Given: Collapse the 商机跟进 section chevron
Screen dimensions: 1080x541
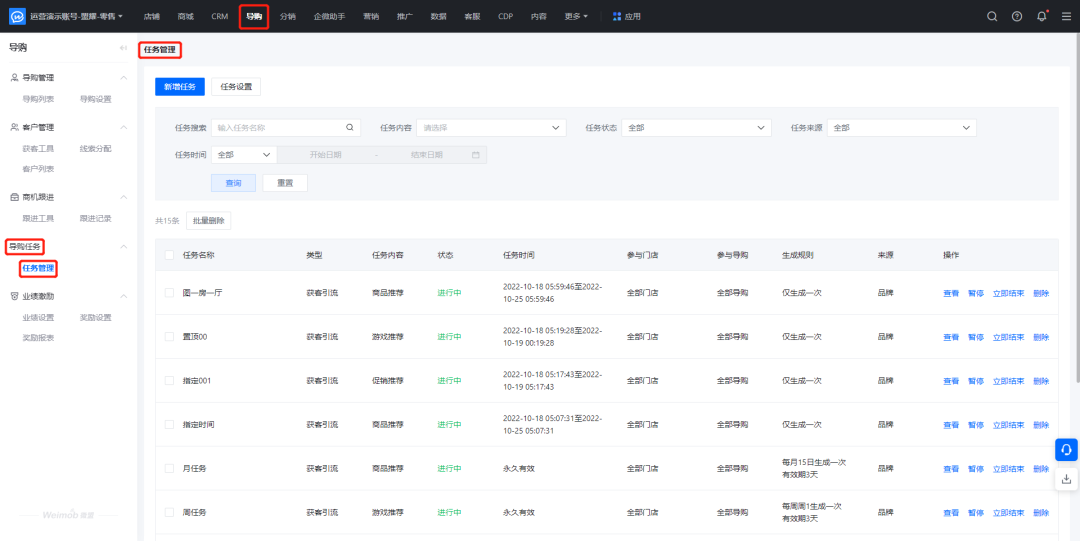Looking at the screenshot, I should pos(124,197).
